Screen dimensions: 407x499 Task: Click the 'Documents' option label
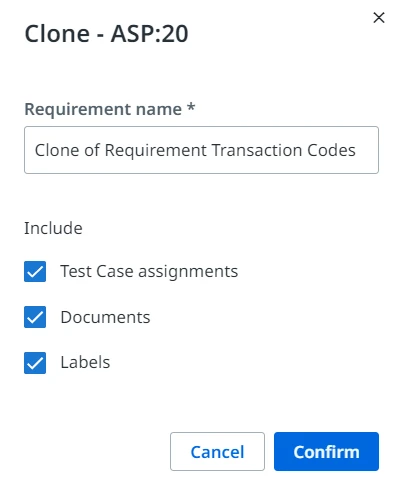point(105,317)
